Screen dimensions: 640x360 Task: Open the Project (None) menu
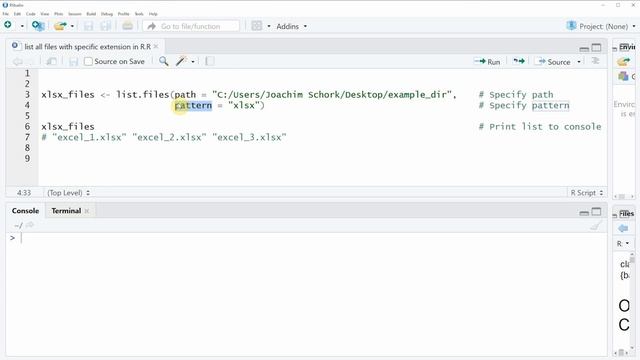click(601, 26)
